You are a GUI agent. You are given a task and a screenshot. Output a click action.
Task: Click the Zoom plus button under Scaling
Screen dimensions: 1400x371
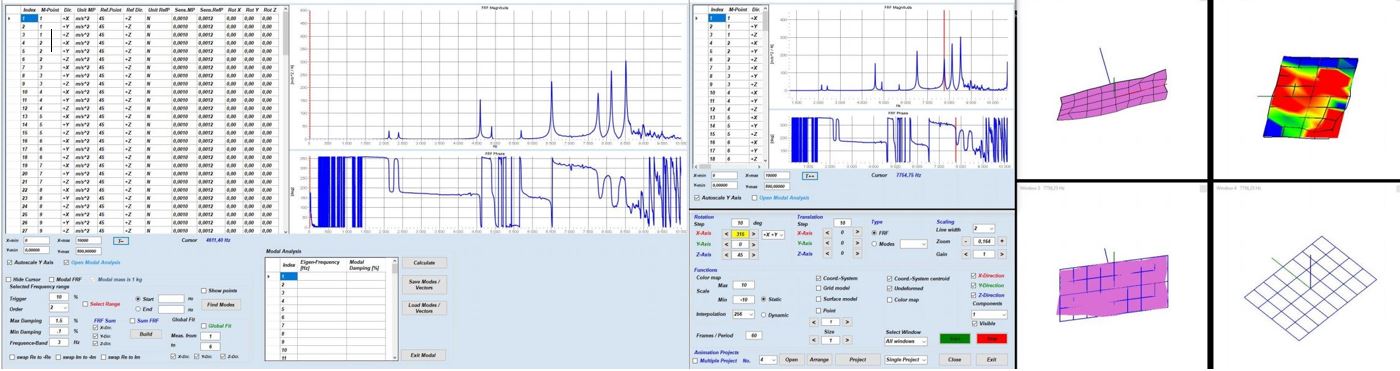coord(1002,241)
